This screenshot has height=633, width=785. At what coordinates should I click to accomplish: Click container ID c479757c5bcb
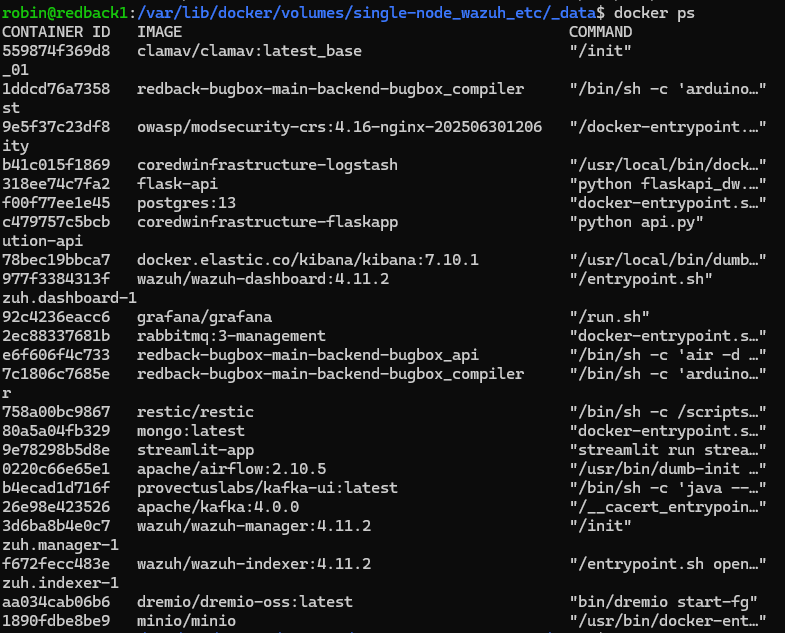click(x=56, y=222)
